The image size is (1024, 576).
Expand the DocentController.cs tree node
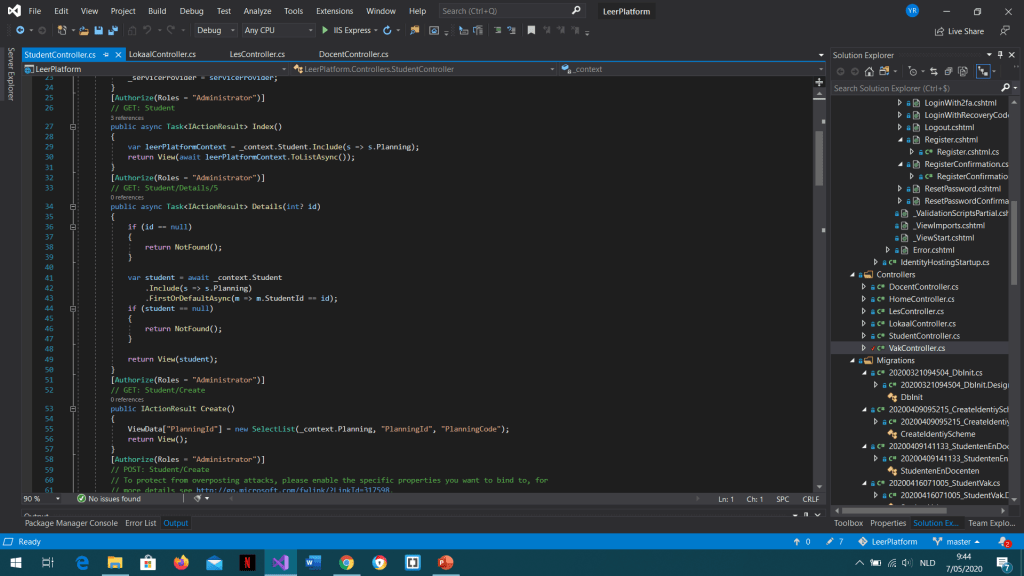(865, 287)
